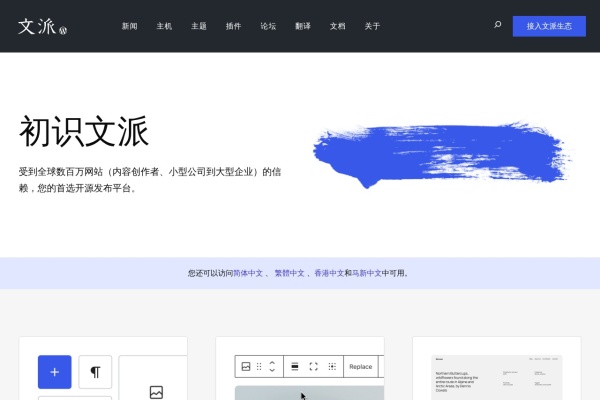
Task: Click the image placeholder icon in first card
Action: (x=156, y=392)
